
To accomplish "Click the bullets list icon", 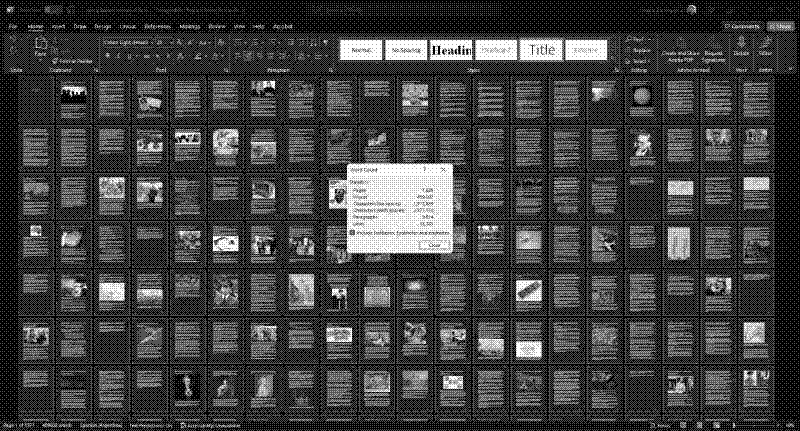I will [238, 43].
